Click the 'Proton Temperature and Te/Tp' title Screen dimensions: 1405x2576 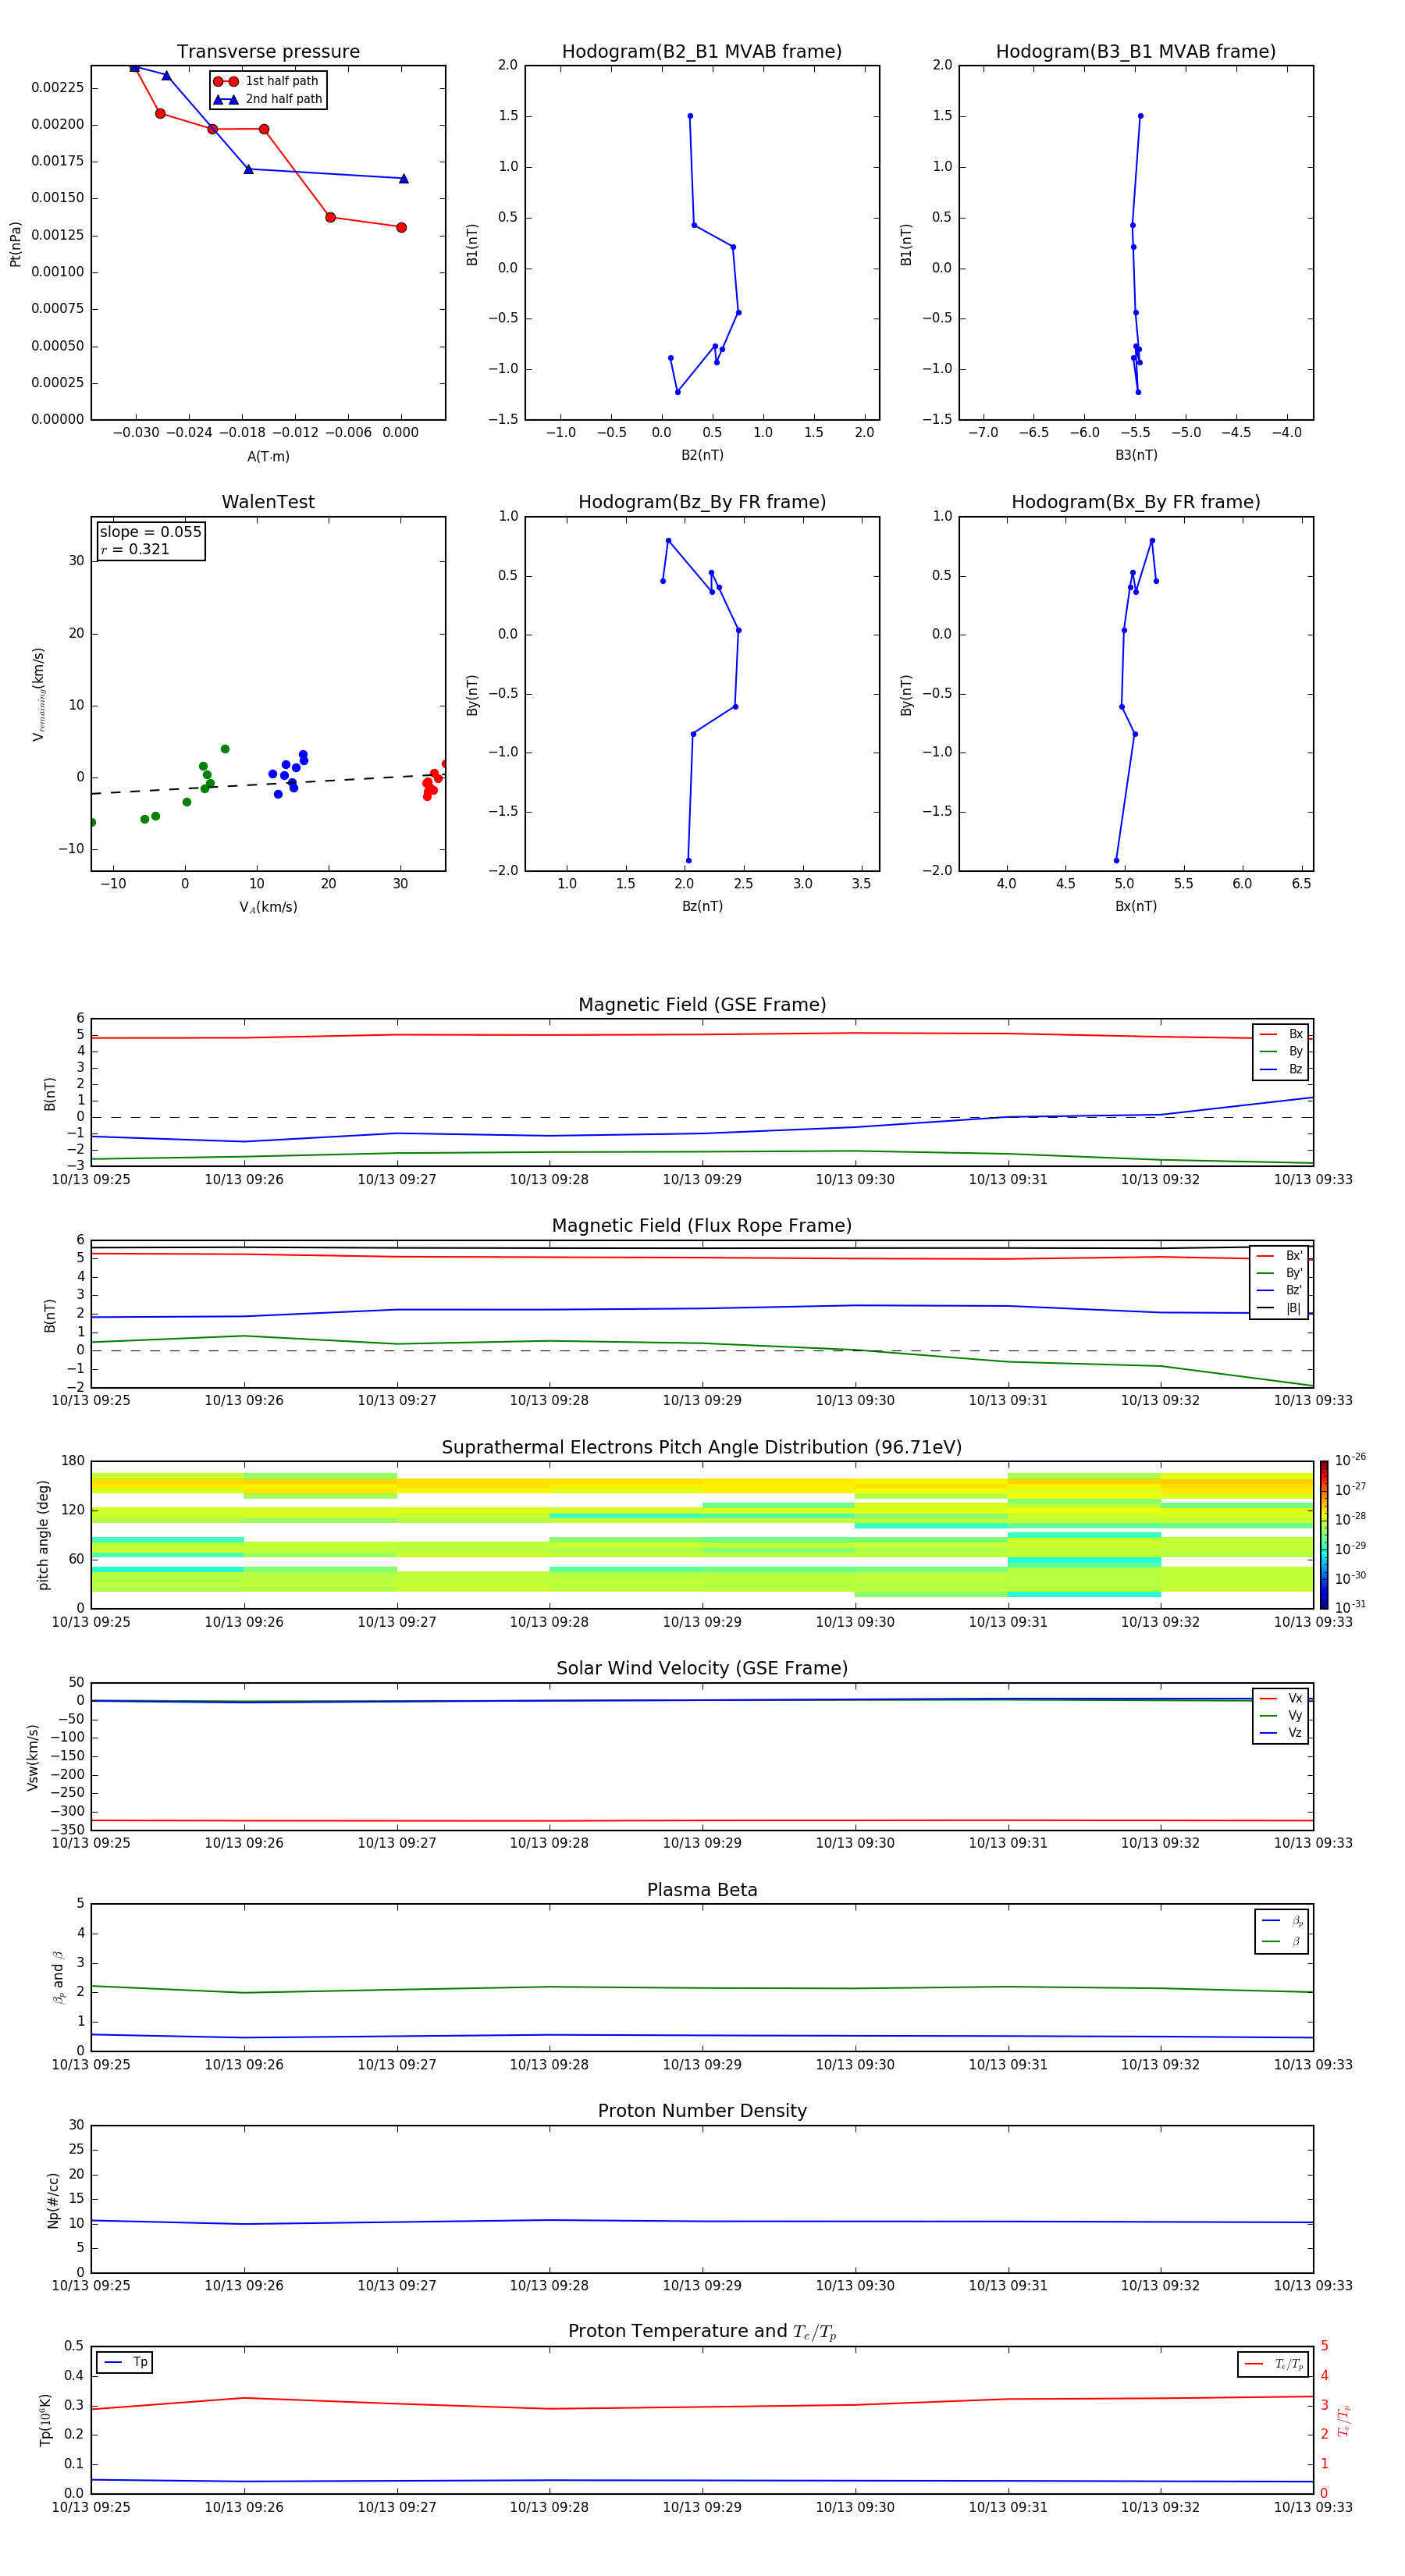(702, 2332)
